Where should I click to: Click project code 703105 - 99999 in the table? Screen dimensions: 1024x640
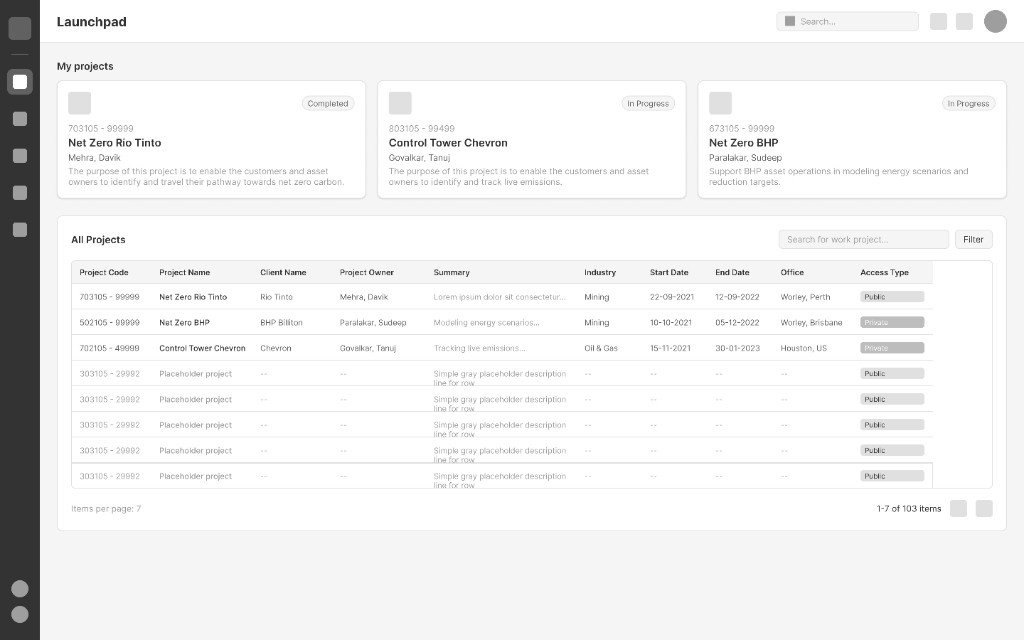point(109,296)
